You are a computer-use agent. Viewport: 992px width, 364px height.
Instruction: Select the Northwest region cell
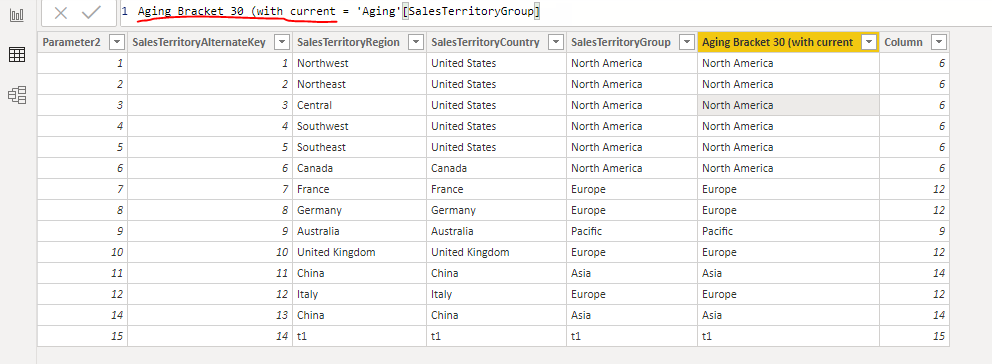coord(359,63)
